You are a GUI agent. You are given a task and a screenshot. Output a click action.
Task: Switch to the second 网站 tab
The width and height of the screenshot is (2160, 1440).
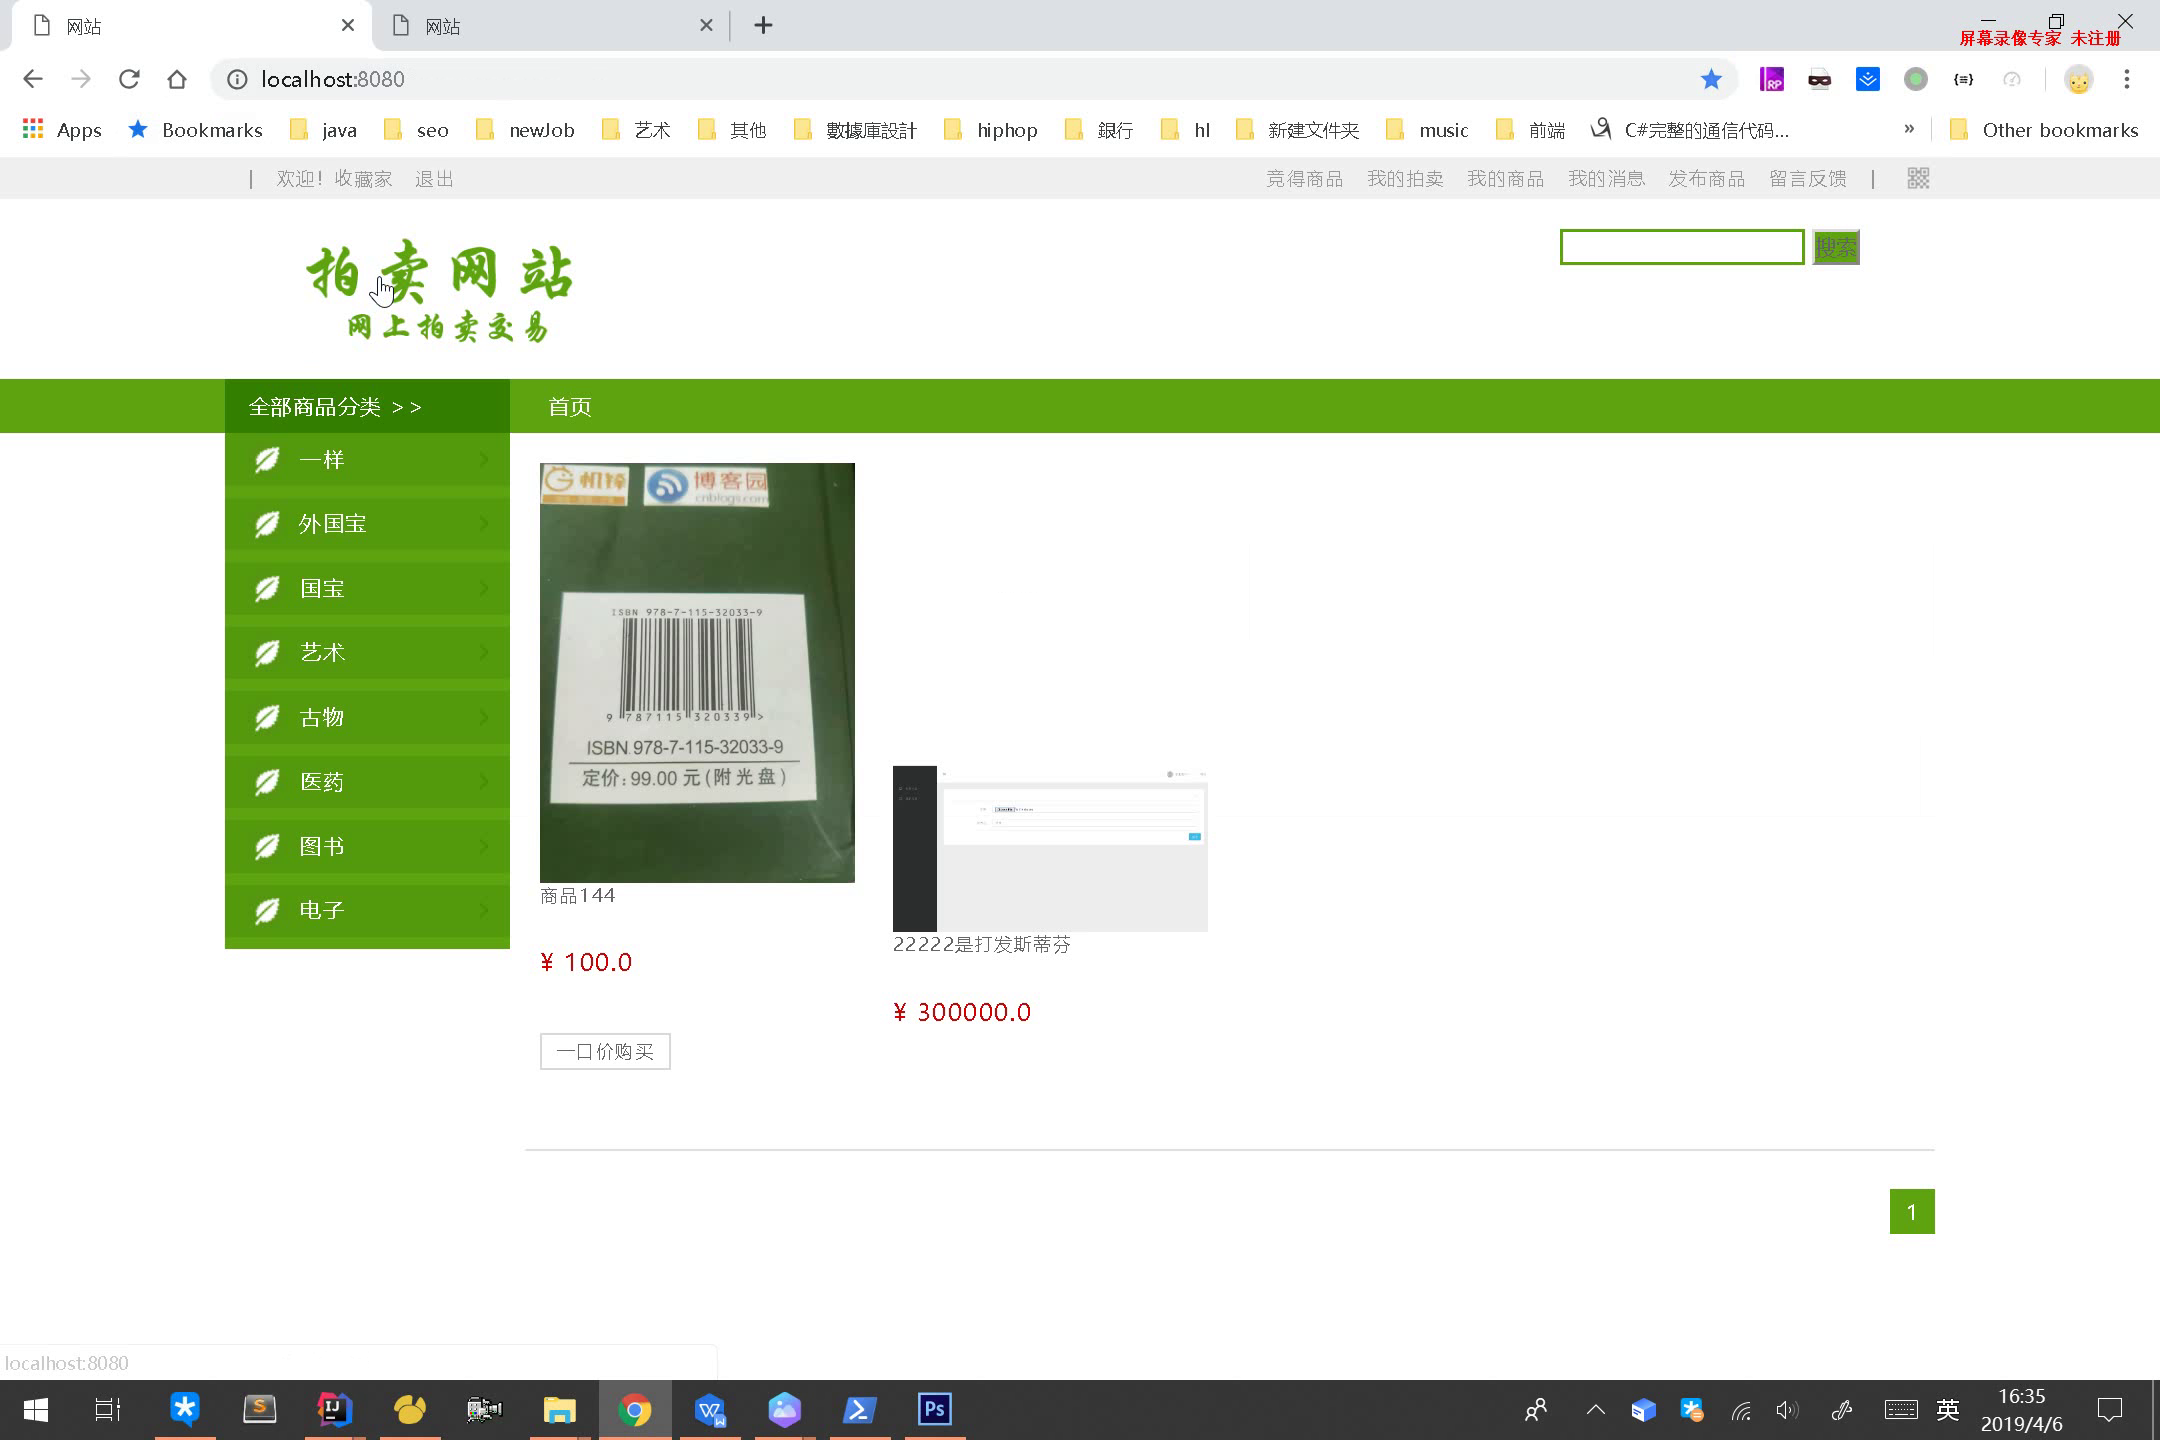point(550,26)
